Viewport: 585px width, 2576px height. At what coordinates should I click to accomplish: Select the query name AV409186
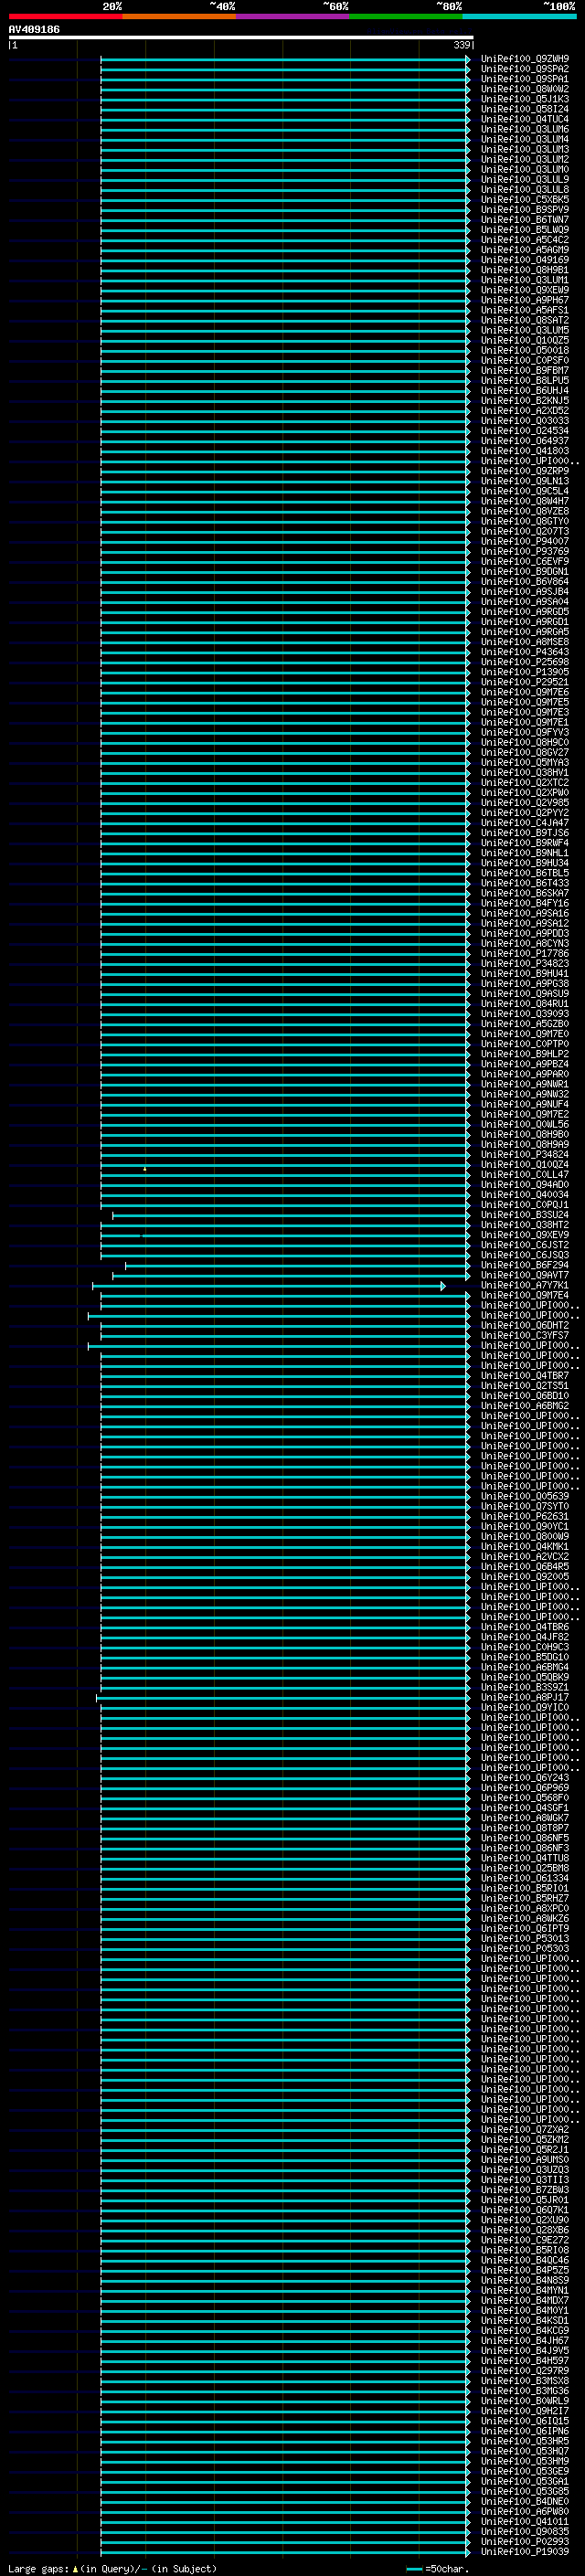(x=34, y=30)
